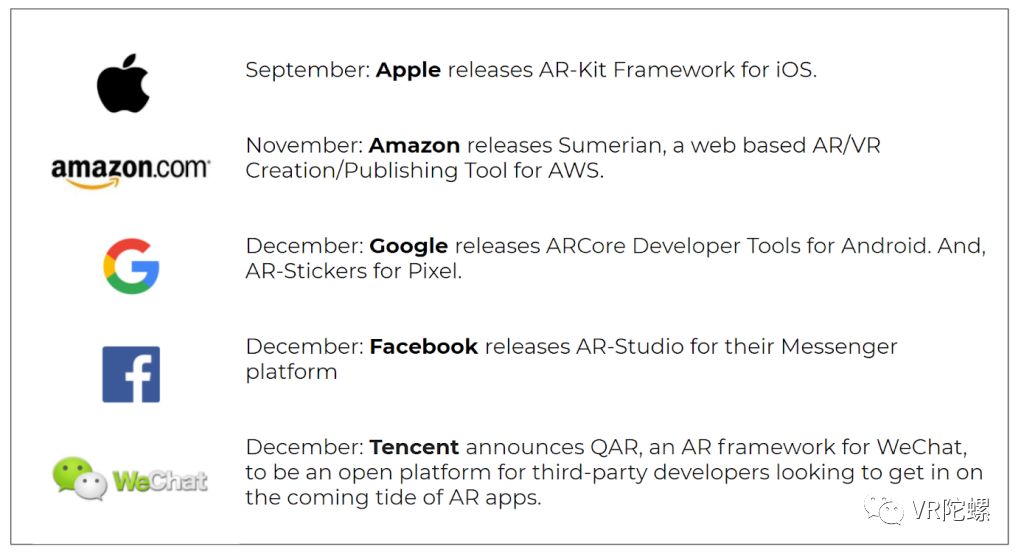Click the orange Amazon smile arrow

coord(93,184)
